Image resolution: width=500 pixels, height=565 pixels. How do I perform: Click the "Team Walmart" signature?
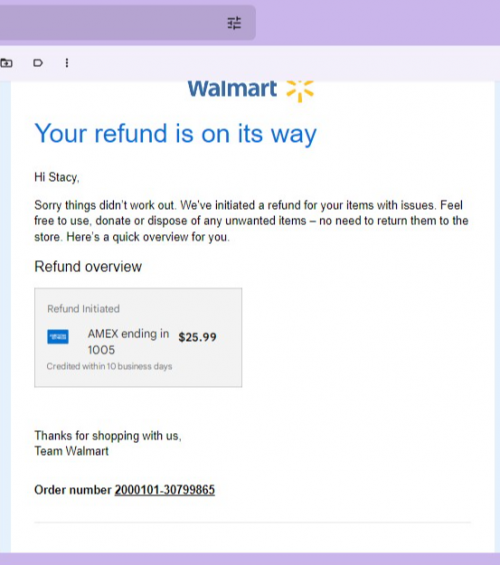[x=71, y=451]
